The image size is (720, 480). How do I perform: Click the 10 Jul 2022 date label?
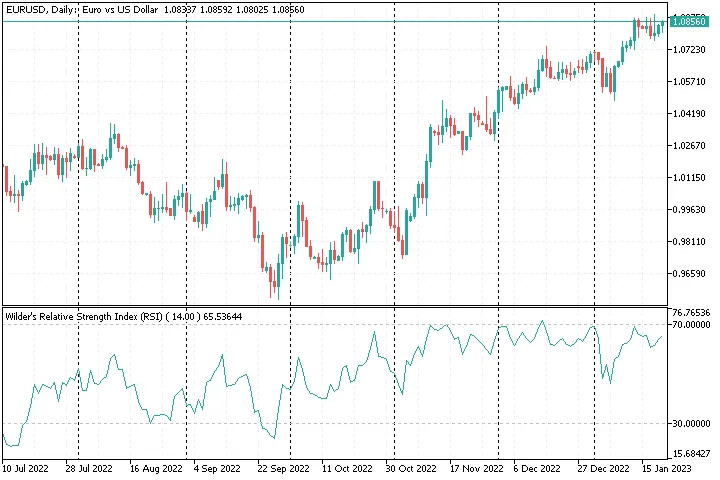27,468
